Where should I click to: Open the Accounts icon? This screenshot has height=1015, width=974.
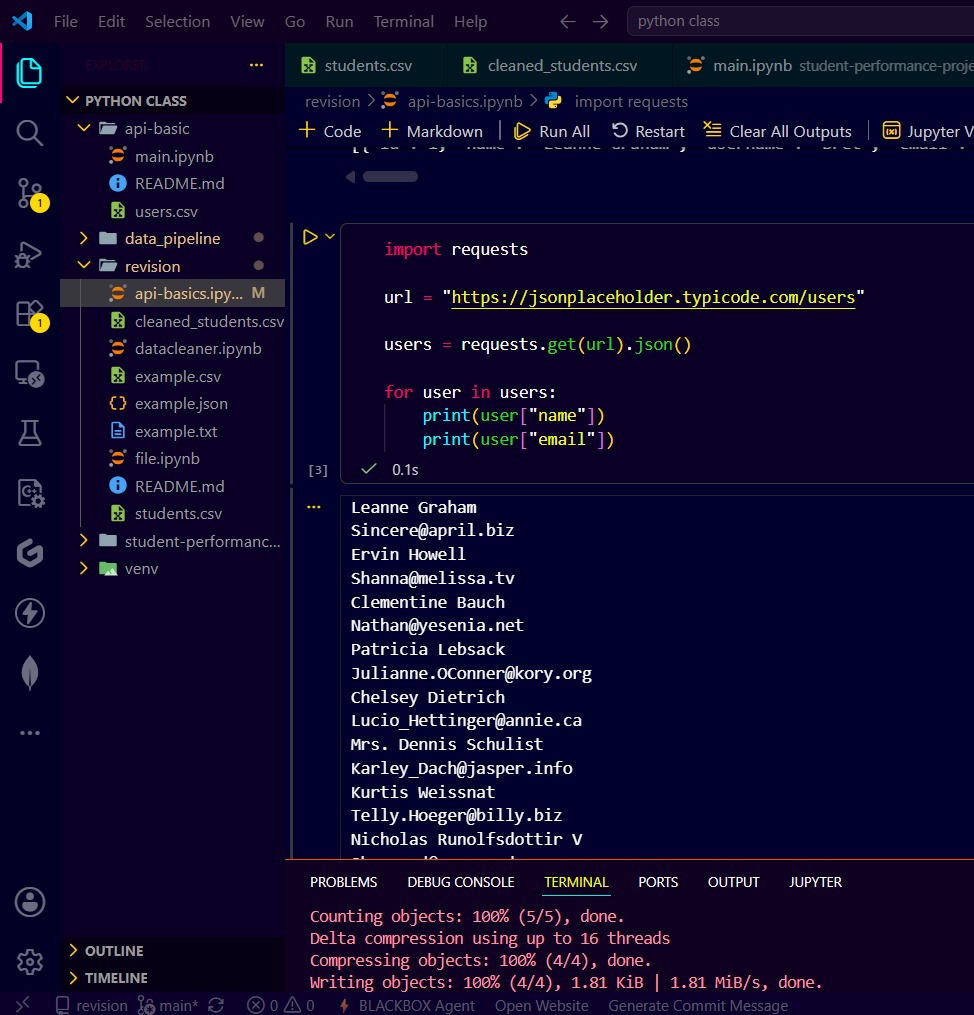29,902
